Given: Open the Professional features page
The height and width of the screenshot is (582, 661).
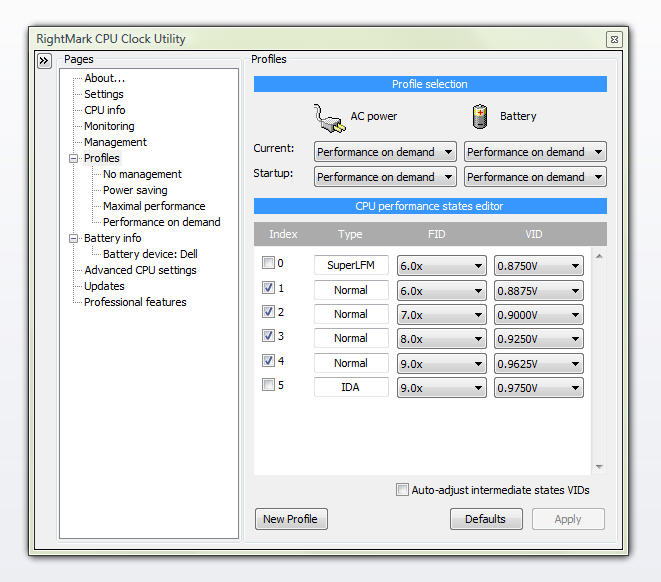Looking at the screenshot, I should coord(135,303).
